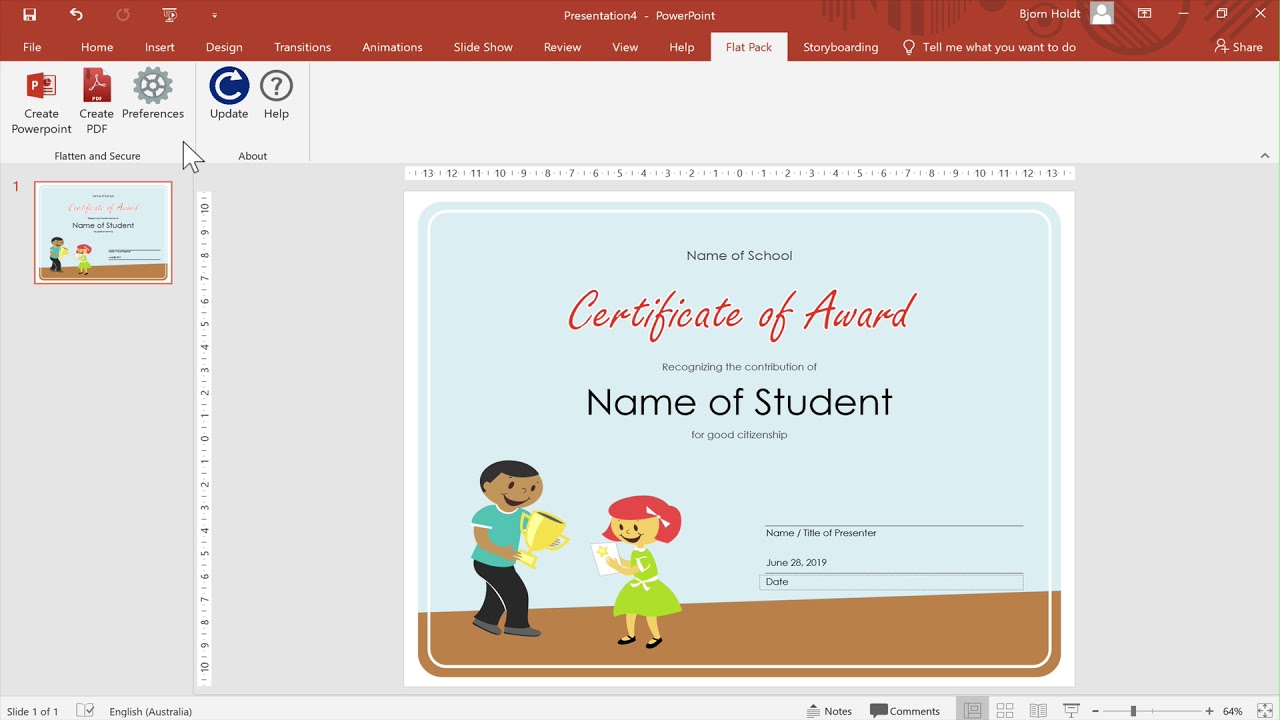This screenshot has height=720, width=1280.
Task: Click the Name of Student text
Action: point(739,402)
